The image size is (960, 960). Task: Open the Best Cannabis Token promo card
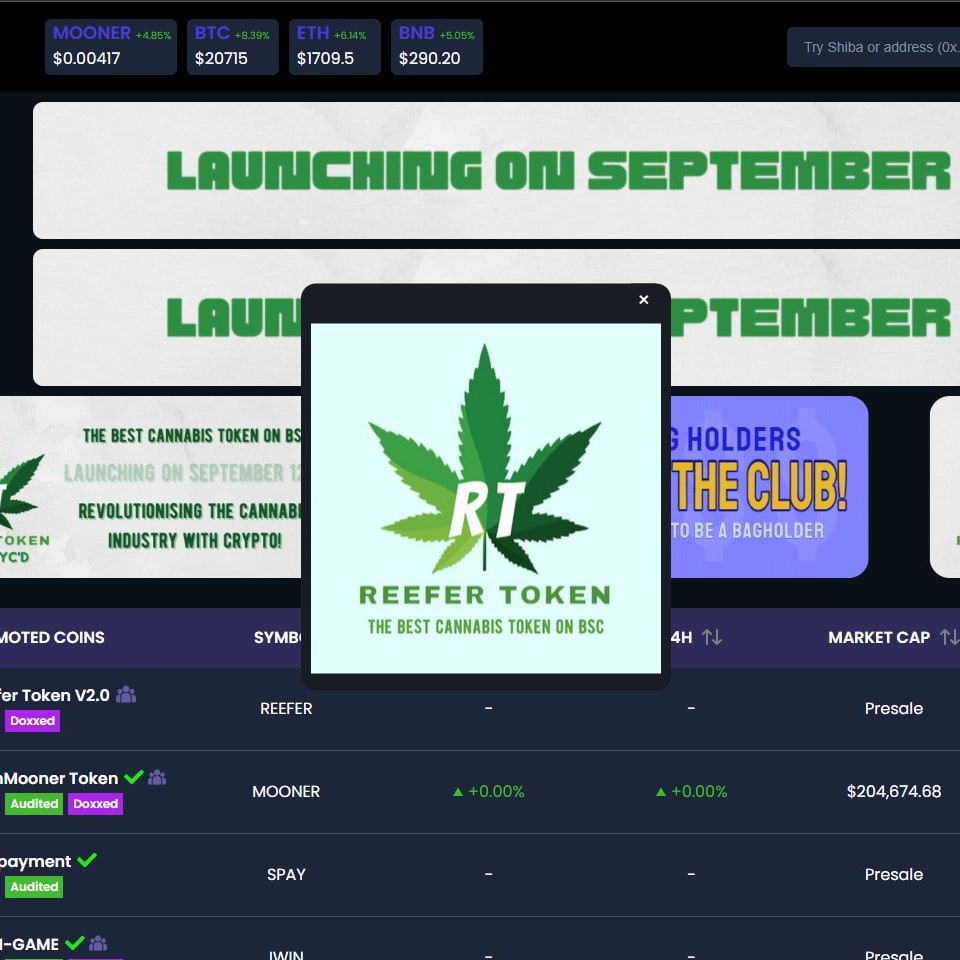pyautogui.click(x=150, y=487)
